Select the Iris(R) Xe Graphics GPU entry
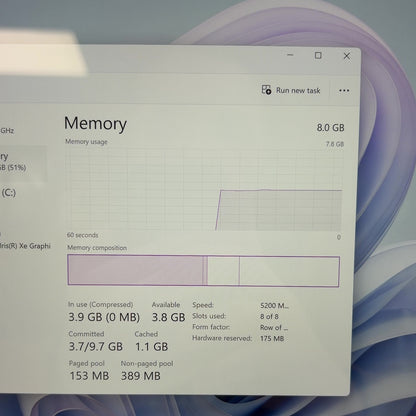This screenshot has height=416, width=416. click(x=25, y=246)
